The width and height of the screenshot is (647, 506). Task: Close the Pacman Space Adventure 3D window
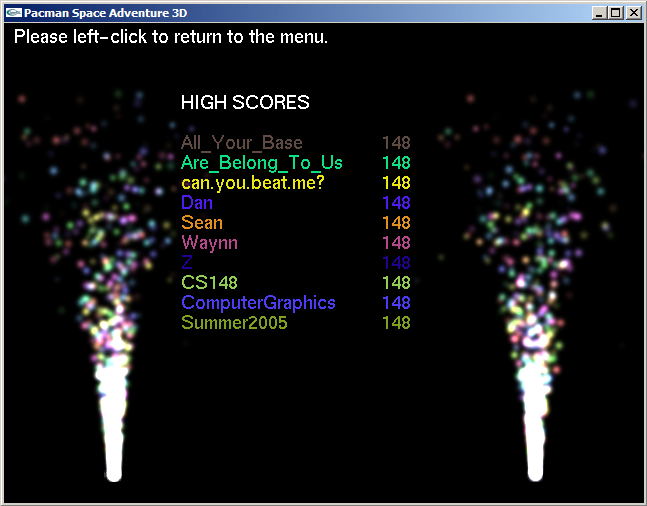coord(632,13)
